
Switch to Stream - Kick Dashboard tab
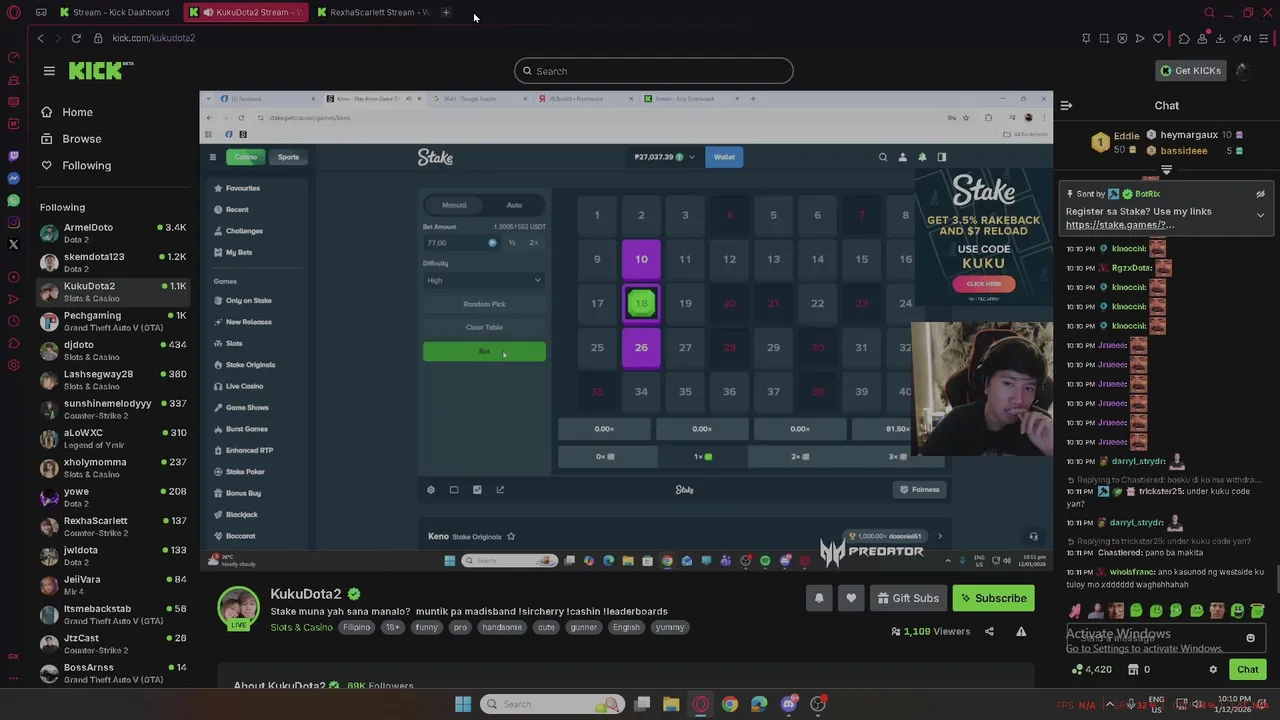point(116,12)
